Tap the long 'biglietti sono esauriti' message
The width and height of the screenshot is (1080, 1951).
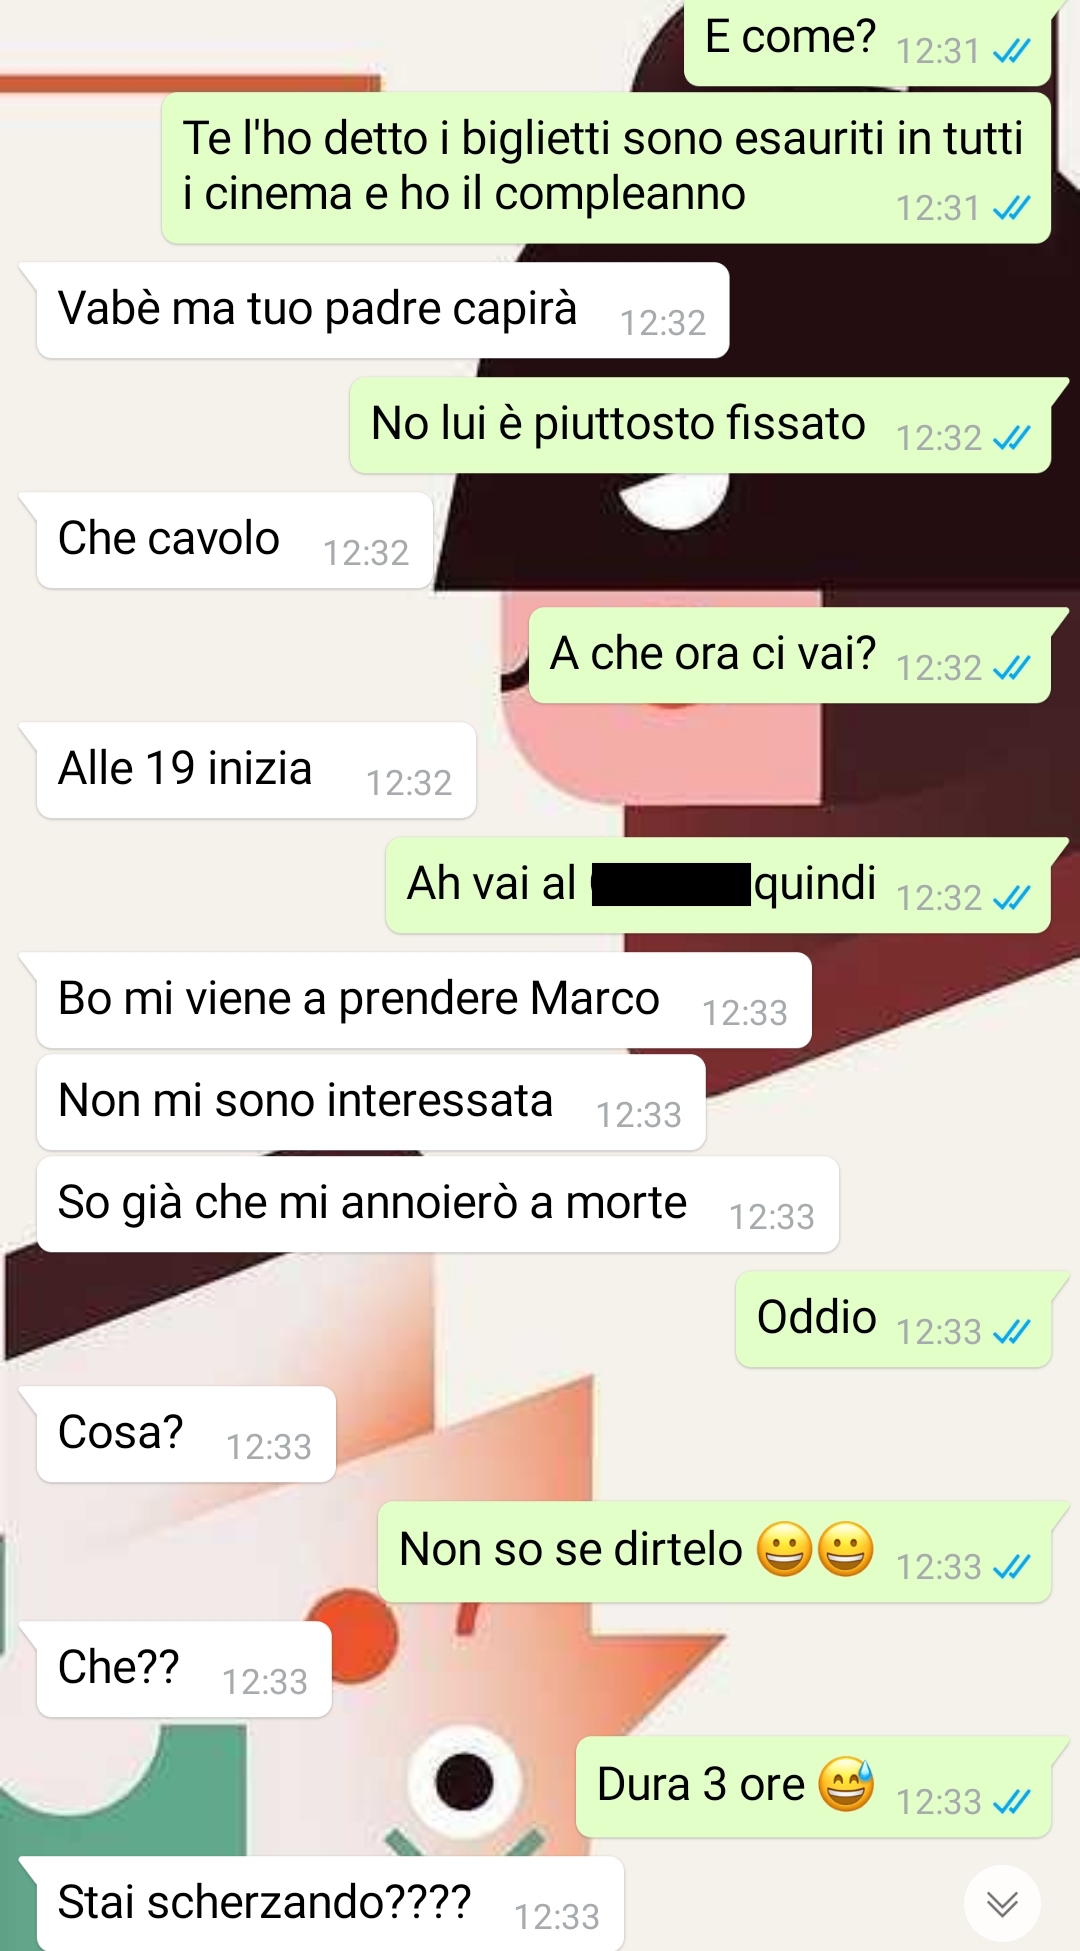pos(606,168)
